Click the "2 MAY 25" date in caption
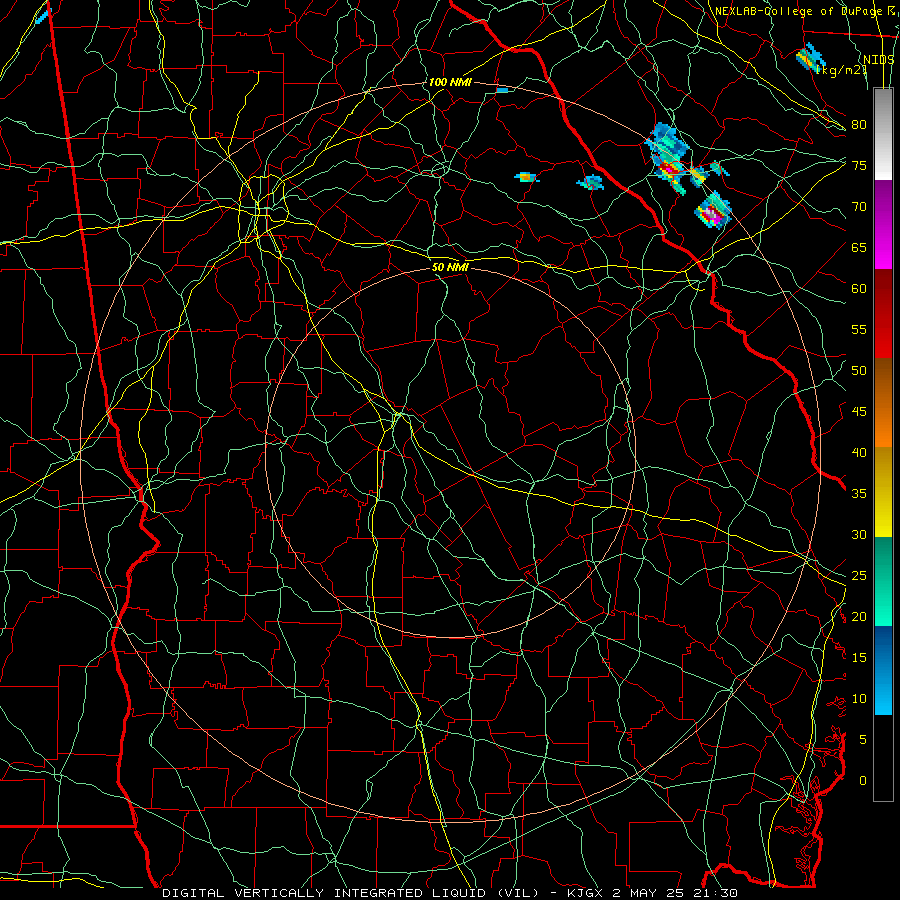The height and width of the screenshot is (900, 900). [649, 893]
